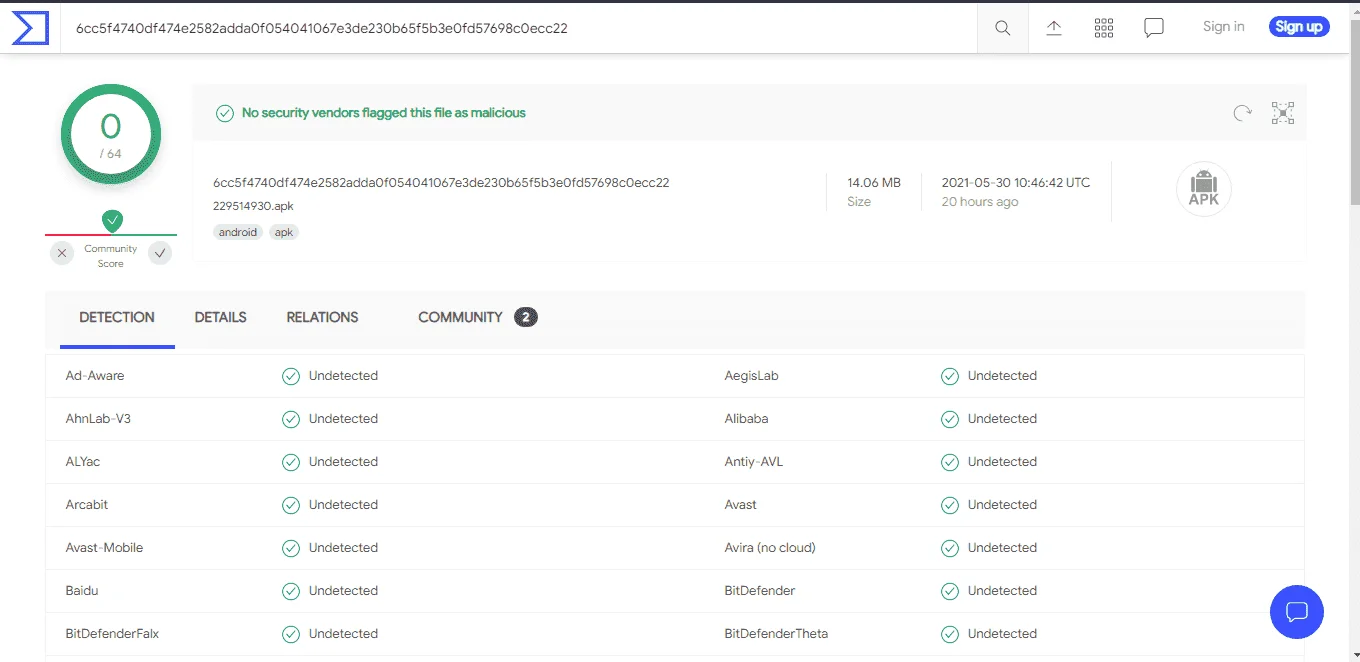Click the 14.06 MB size value
The image size is (1360, 662).
[x=874, y=183]
